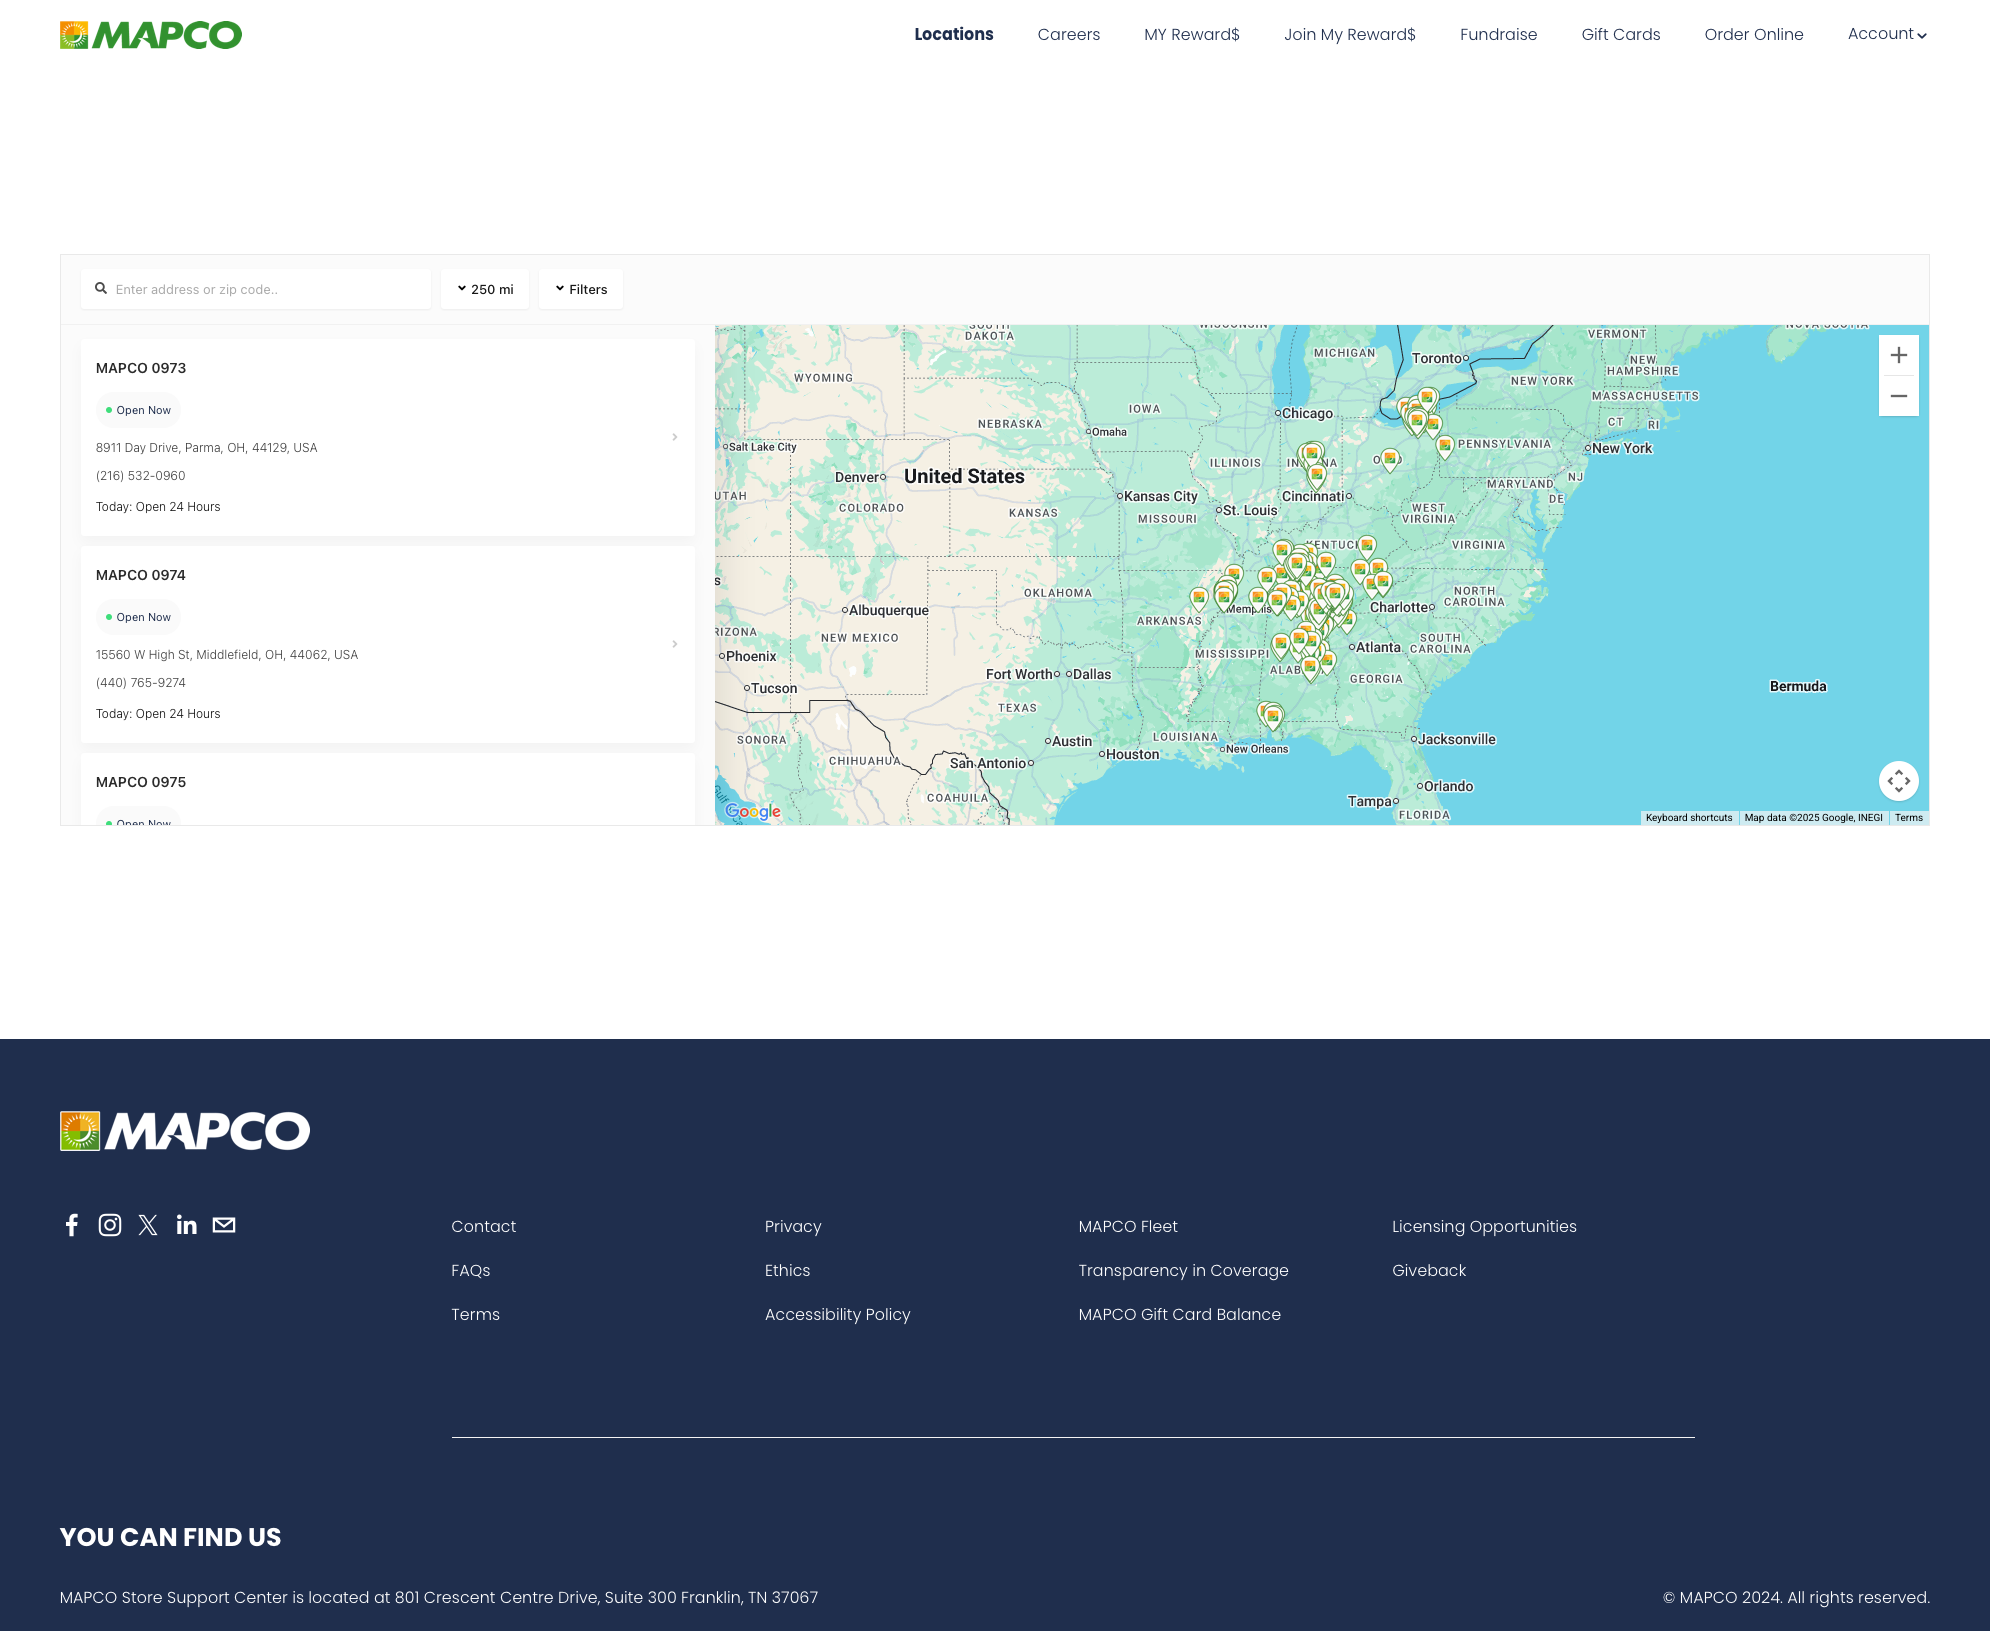Click the map camera controls icon

pos(1898,781)
